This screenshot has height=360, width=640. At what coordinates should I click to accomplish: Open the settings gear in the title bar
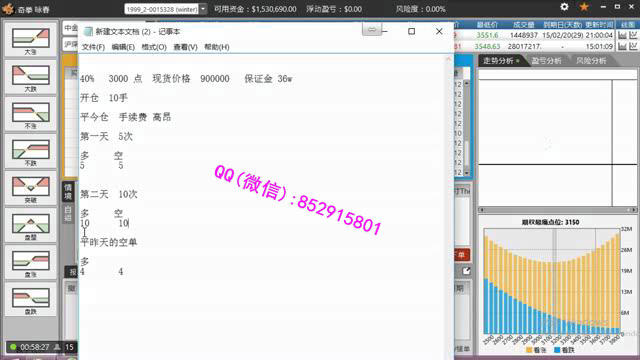(564, 7)
